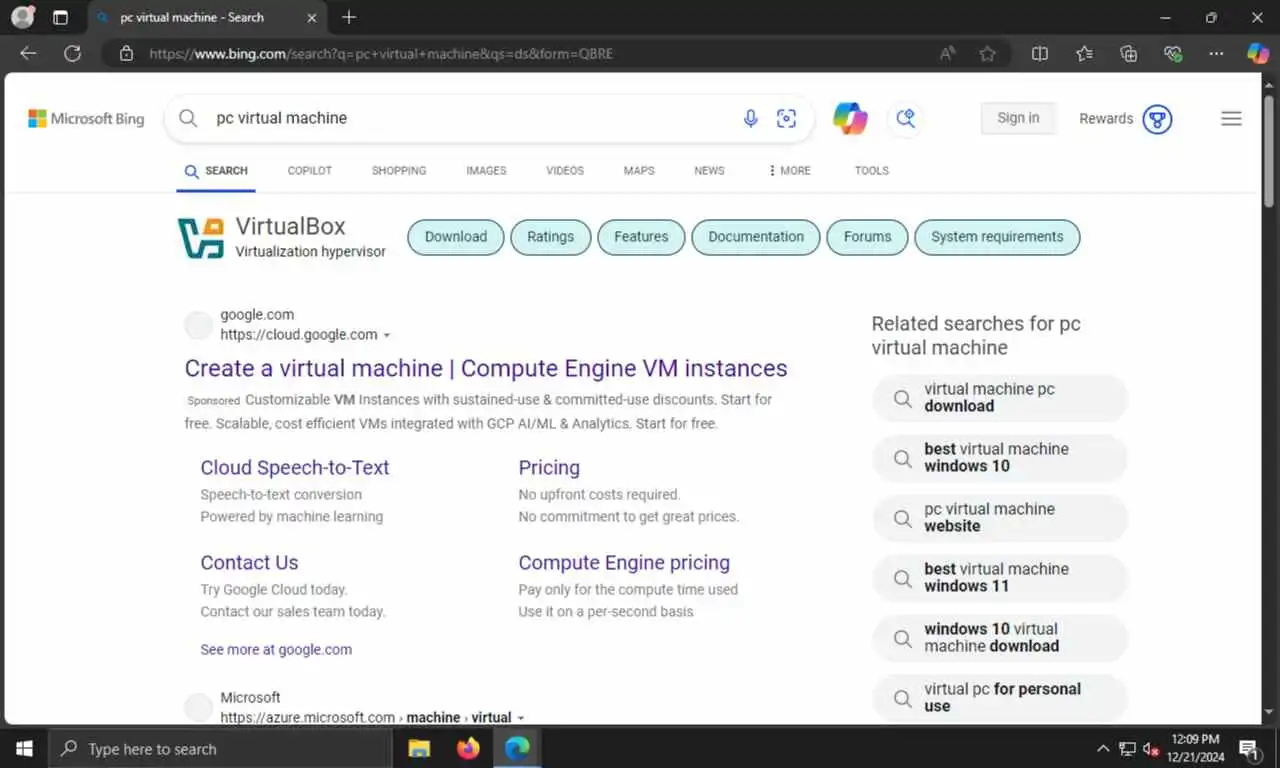The image size is (1280, 768).
Task: Open split screen view icon
Action: (x=1040, y=54)
